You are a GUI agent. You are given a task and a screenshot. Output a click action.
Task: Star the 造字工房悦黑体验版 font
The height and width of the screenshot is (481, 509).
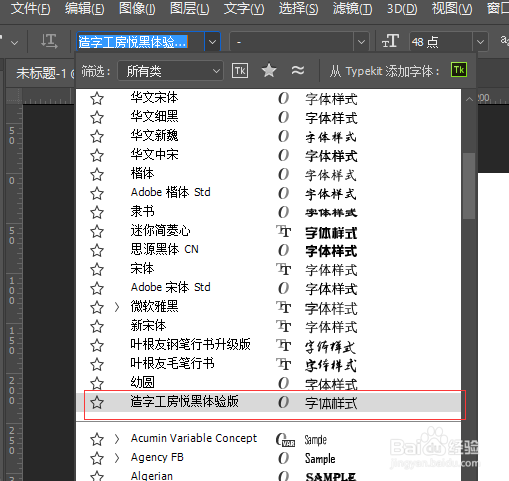point(97,402)
